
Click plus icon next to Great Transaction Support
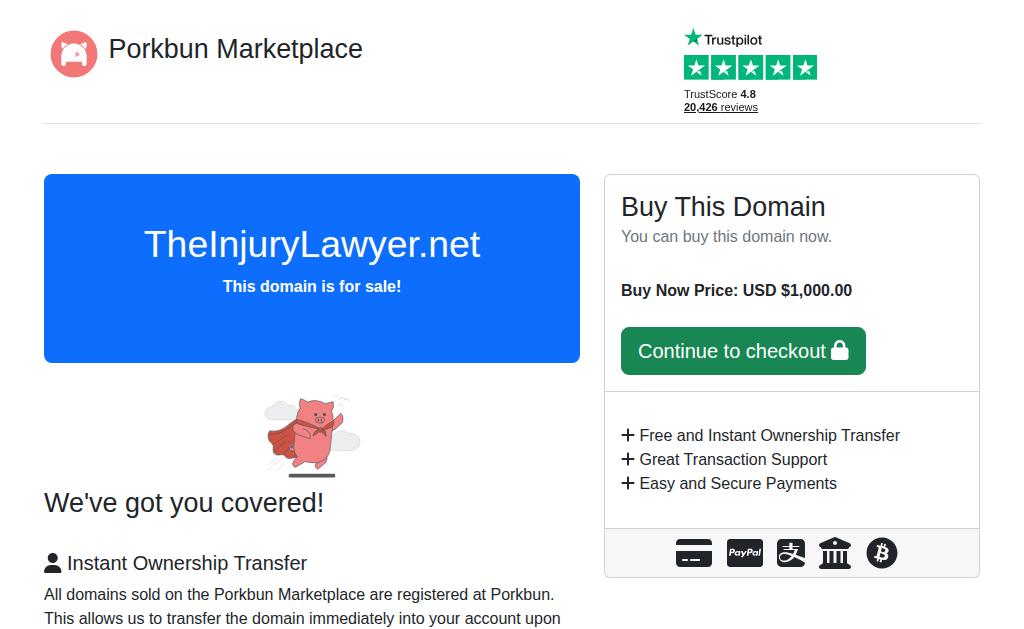[x=628, y=459]
